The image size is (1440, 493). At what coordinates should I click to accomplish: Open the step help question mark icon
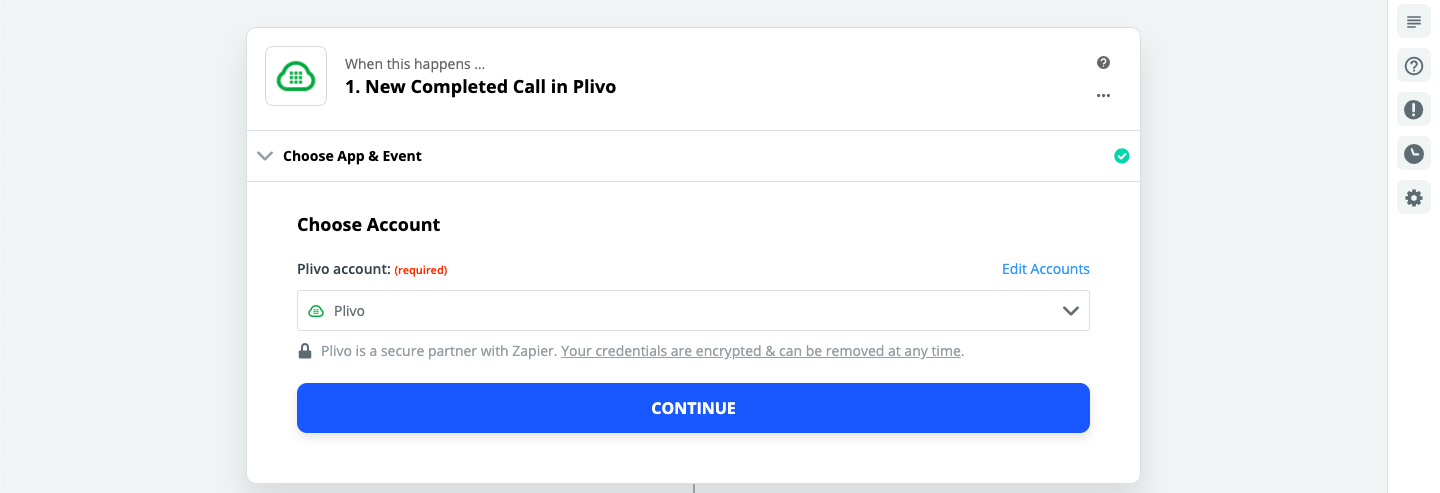tap(1103, 63)
